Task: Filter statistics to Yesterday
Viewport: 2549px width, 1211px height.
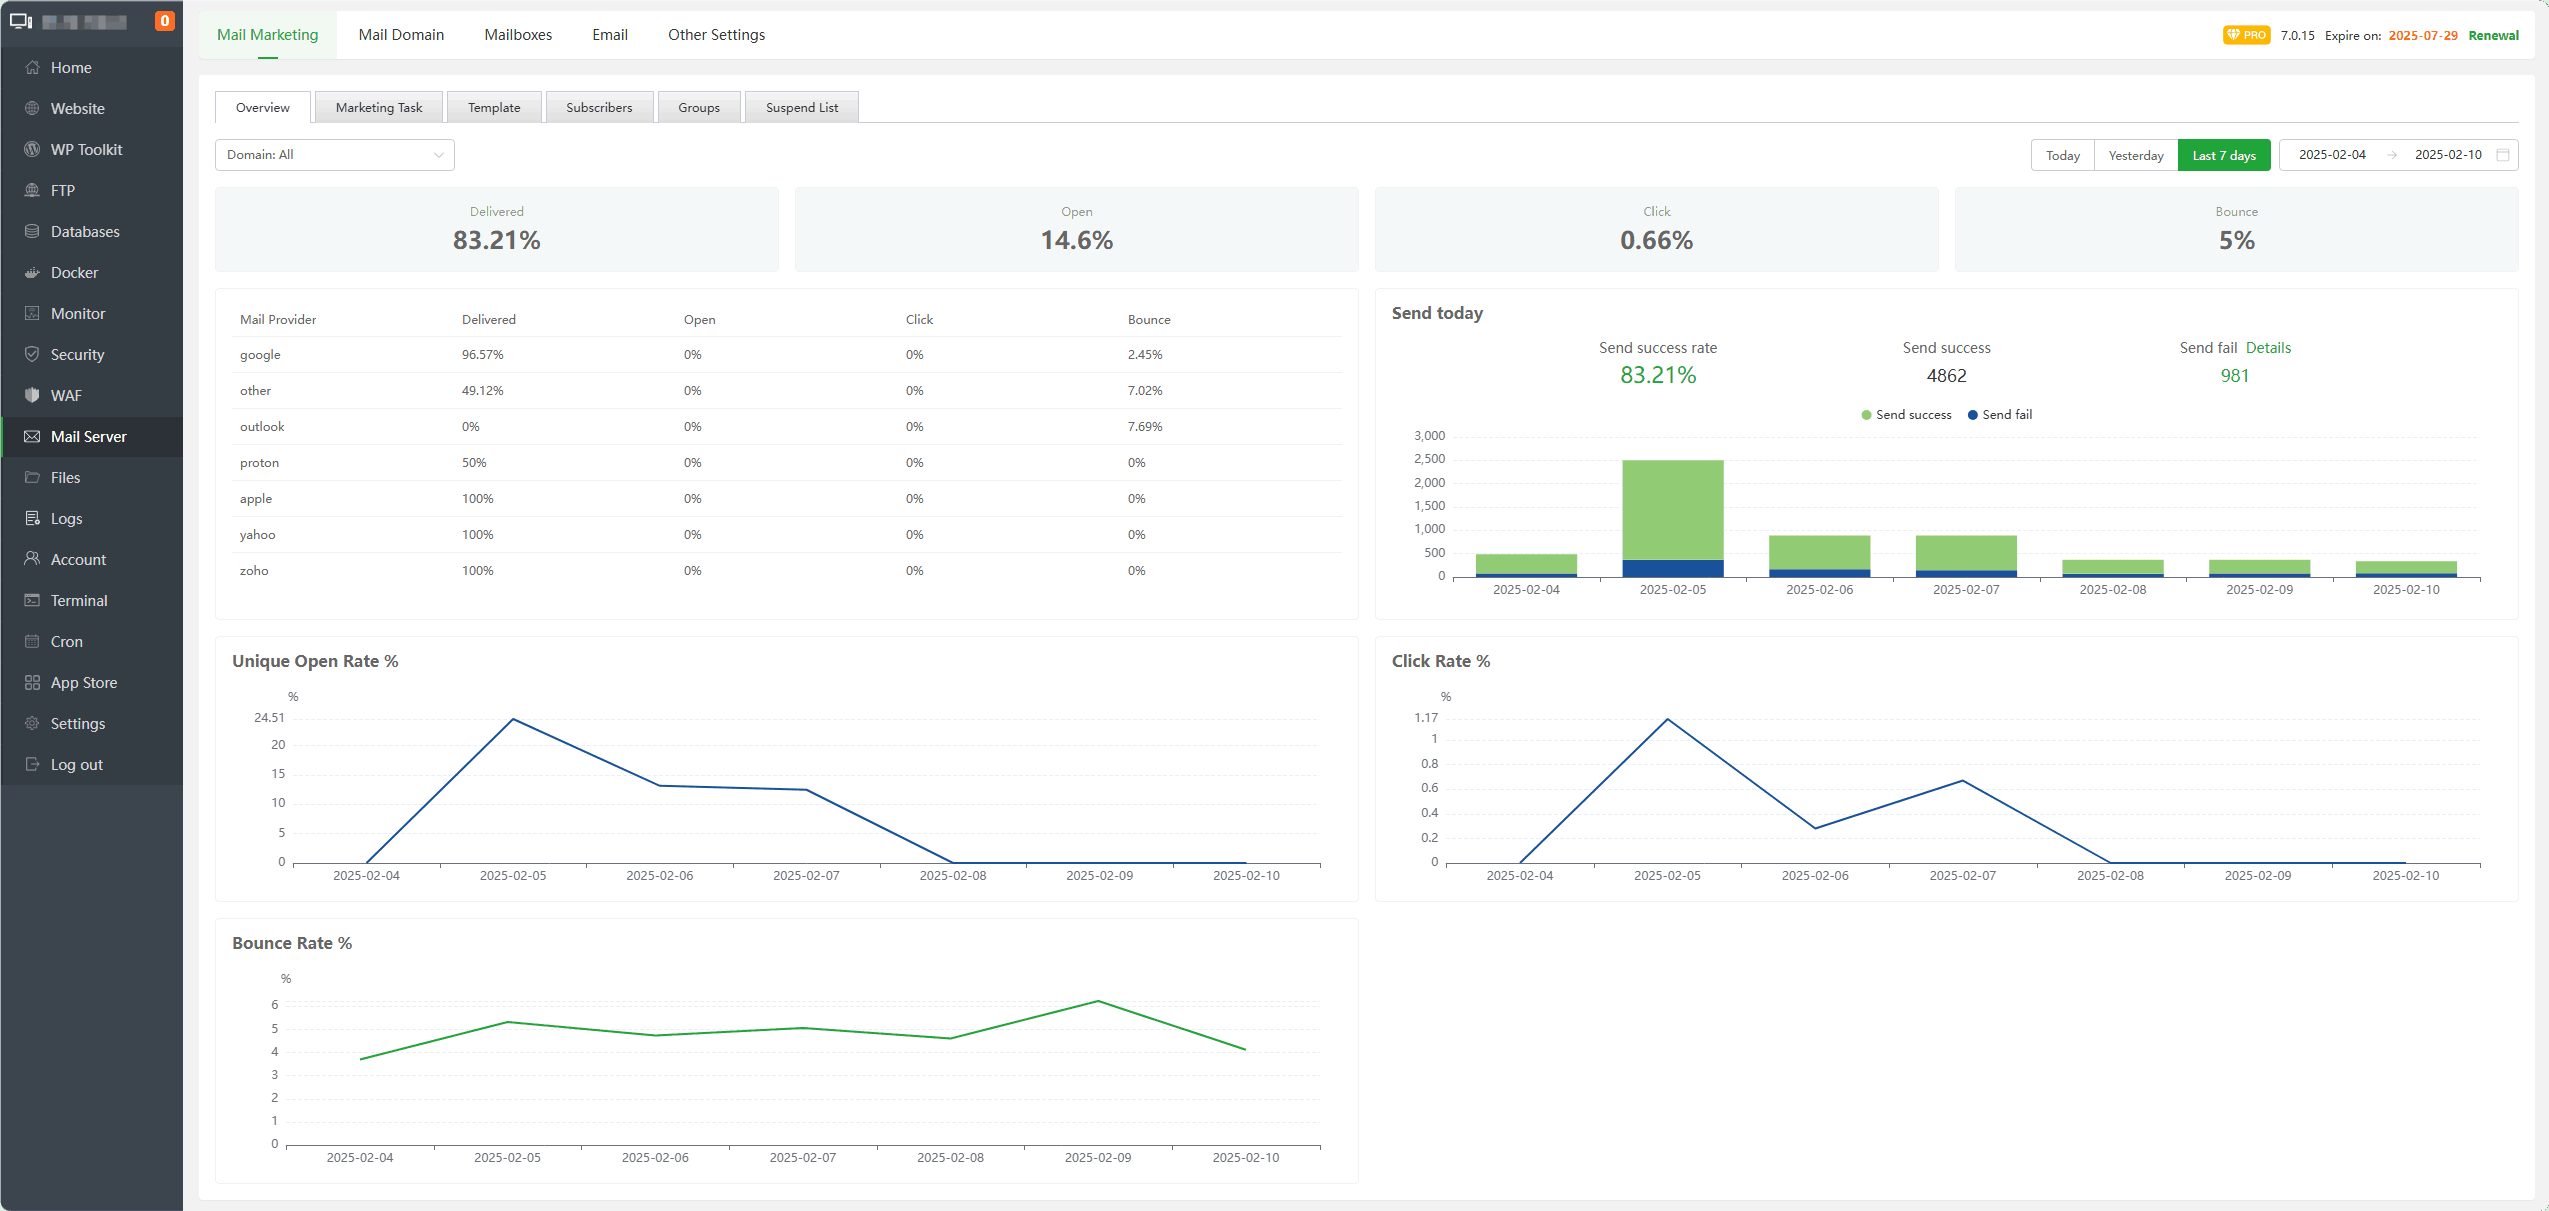Action: click(x=2136, y=155)
